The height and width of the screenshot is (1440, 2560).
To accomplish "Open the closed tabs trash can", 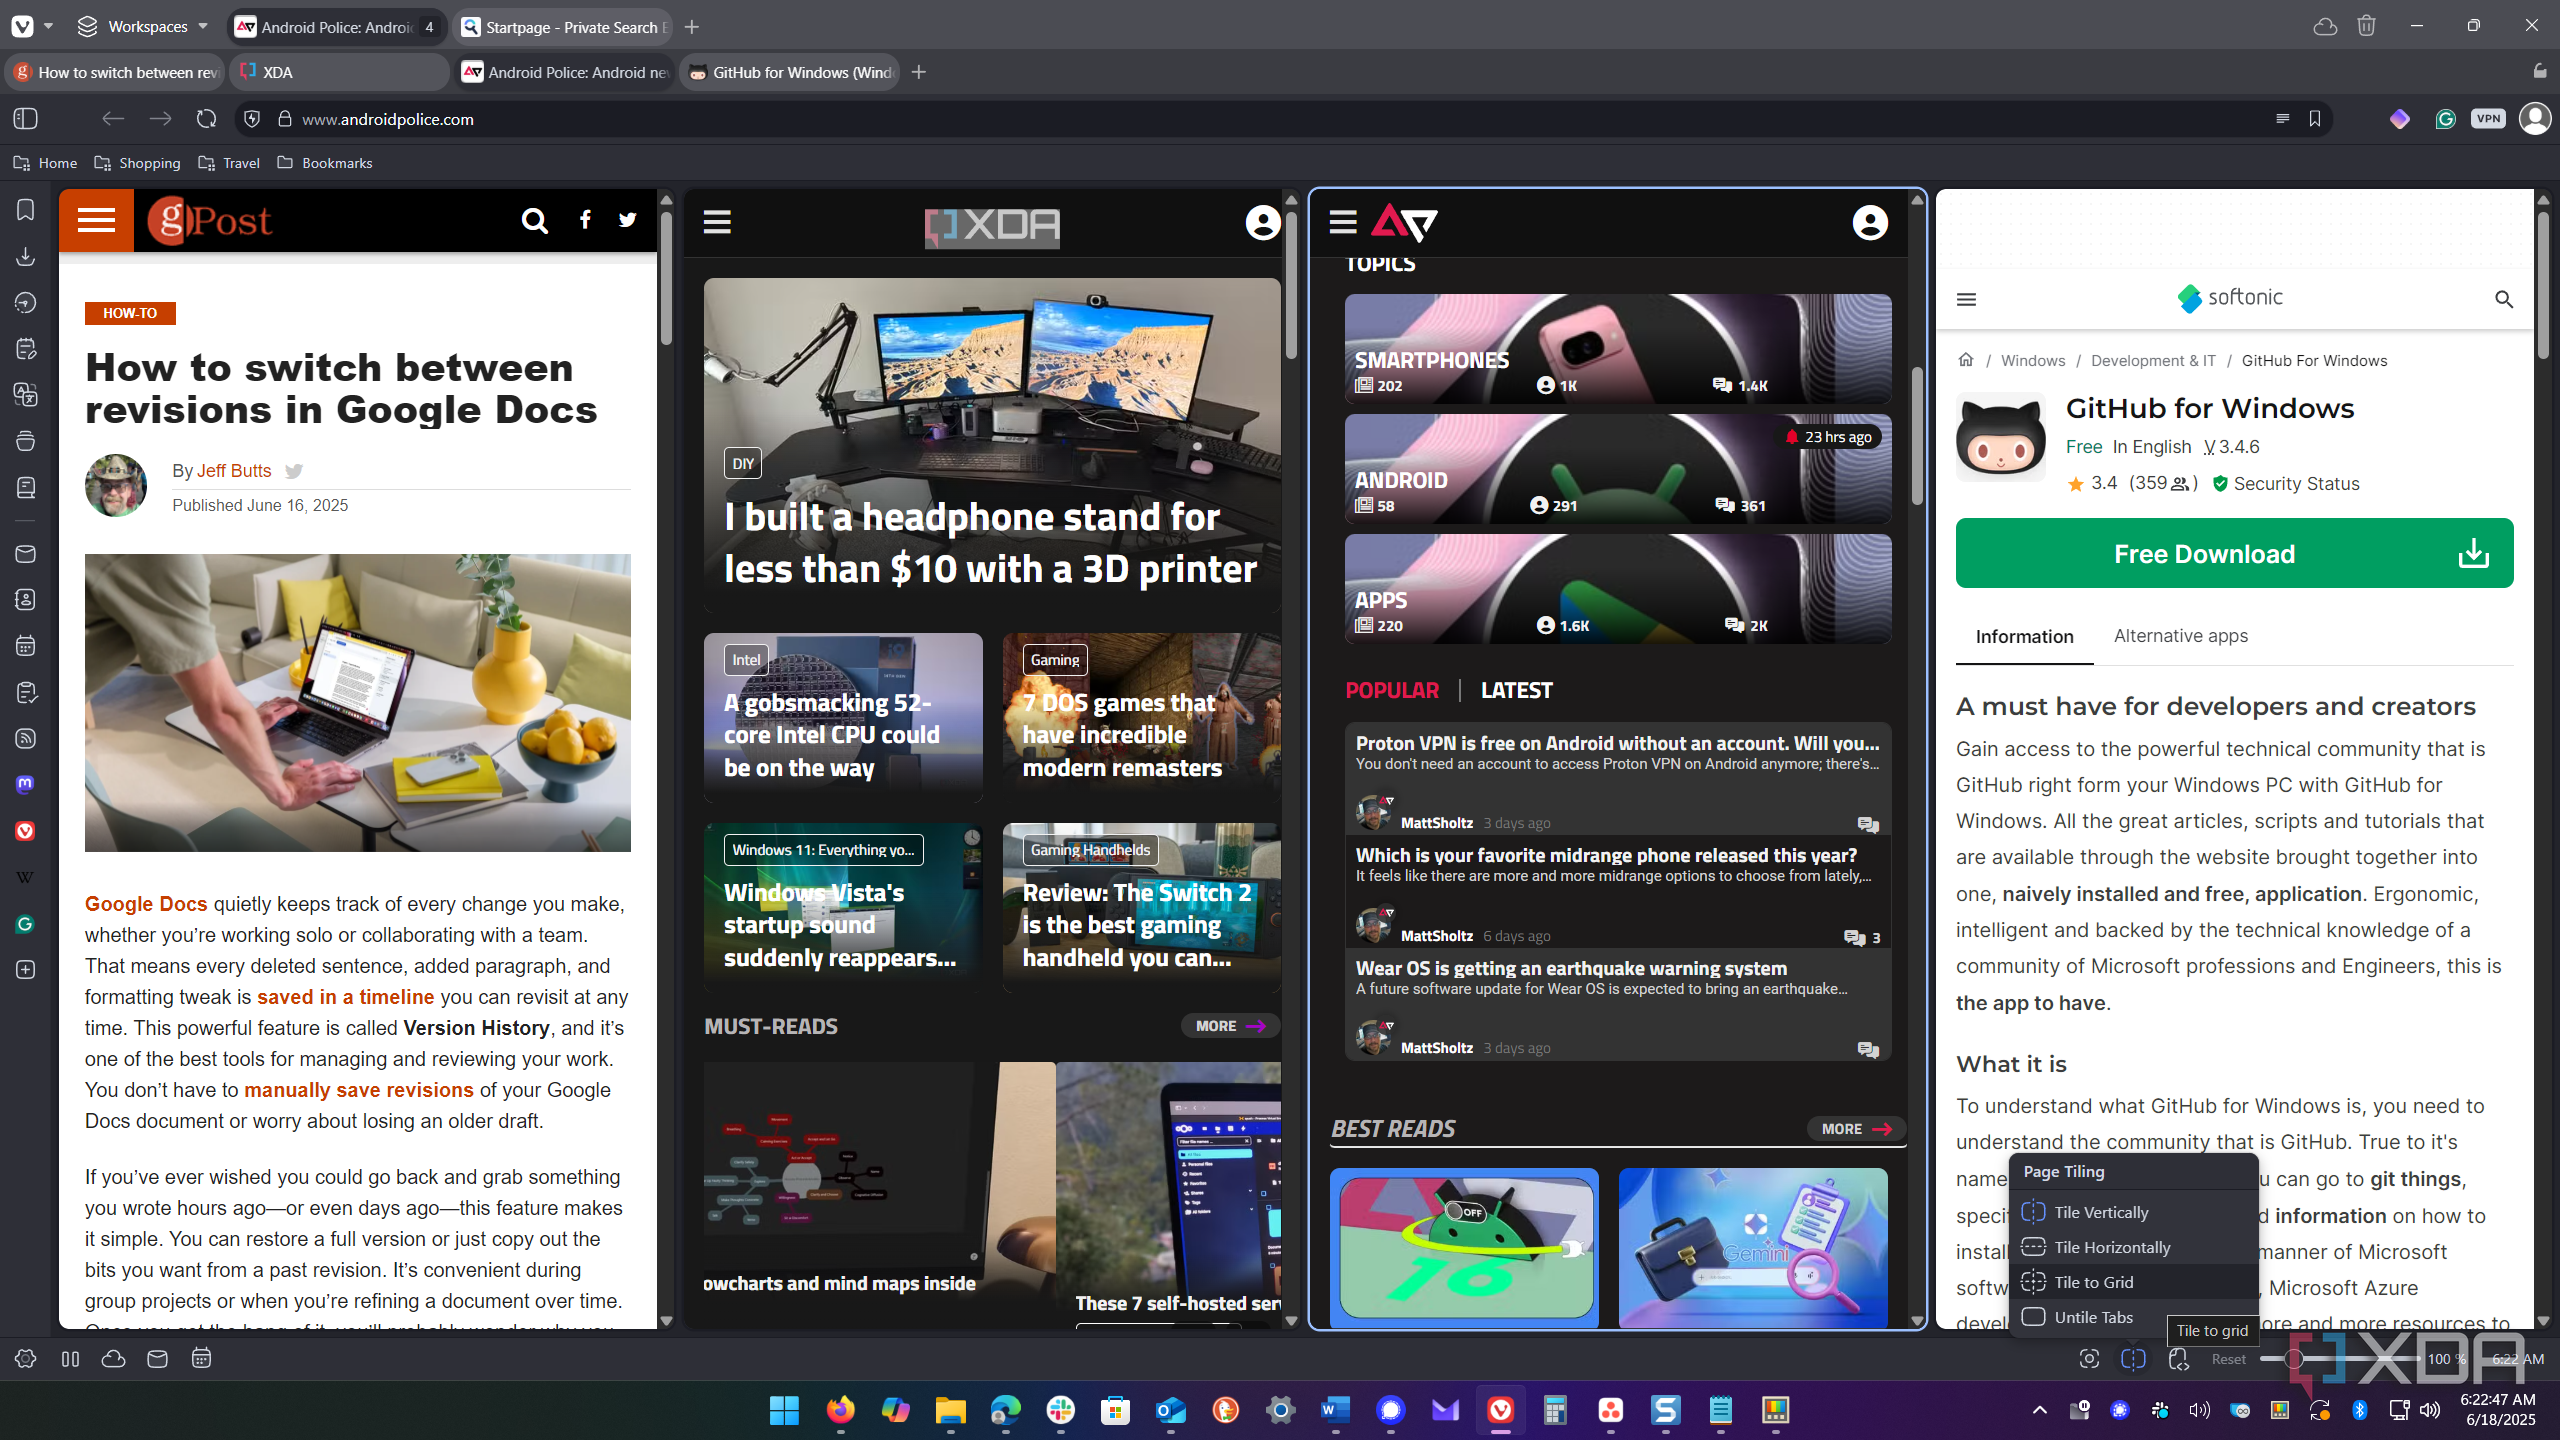I will click(x=2366, y=26).
